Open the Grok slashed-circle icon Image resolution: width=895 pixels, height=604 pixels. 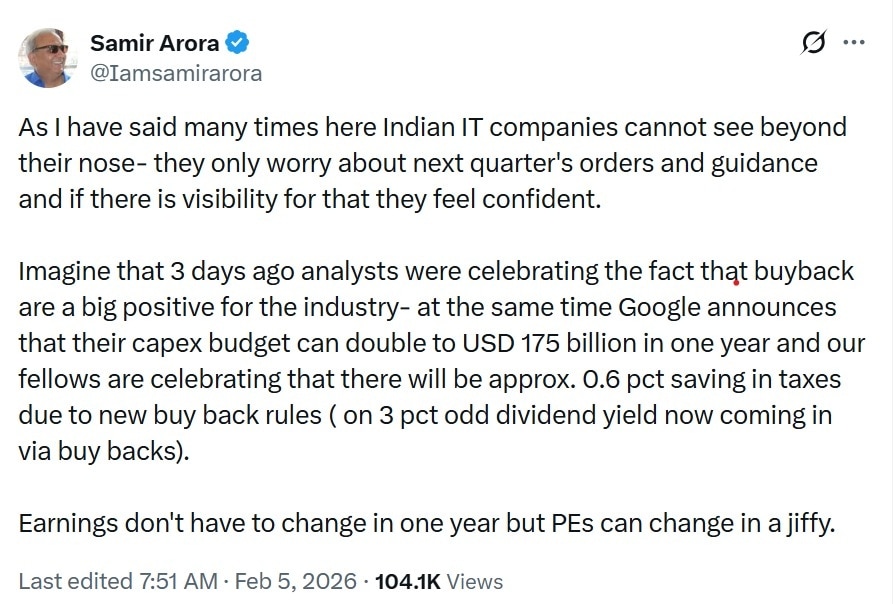[814, 43]
